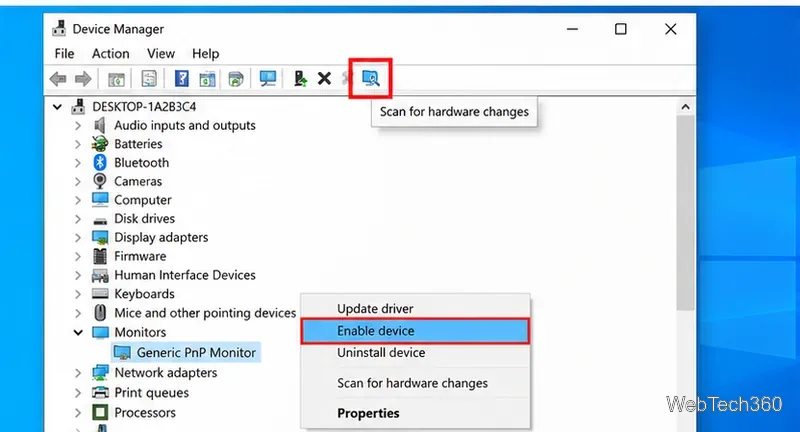Expand the Display adapters category

point(78,238)
